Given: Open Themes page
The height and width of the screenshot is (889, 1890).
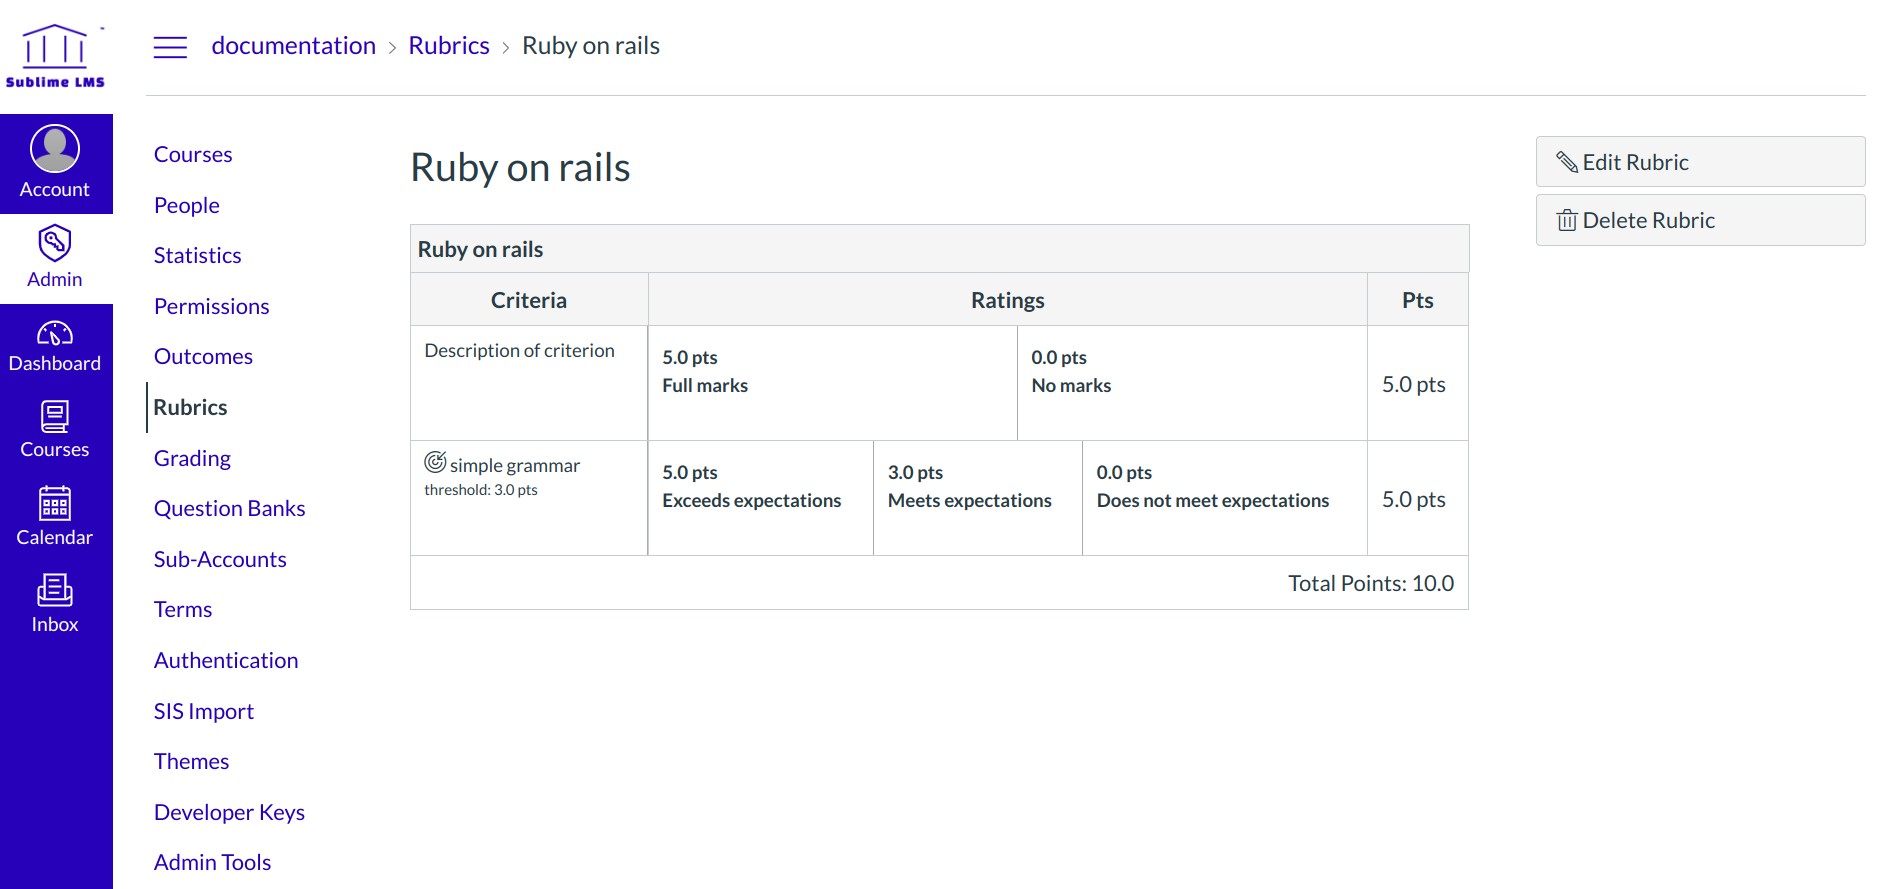Looking at the screenshot, I should (192, 761).
